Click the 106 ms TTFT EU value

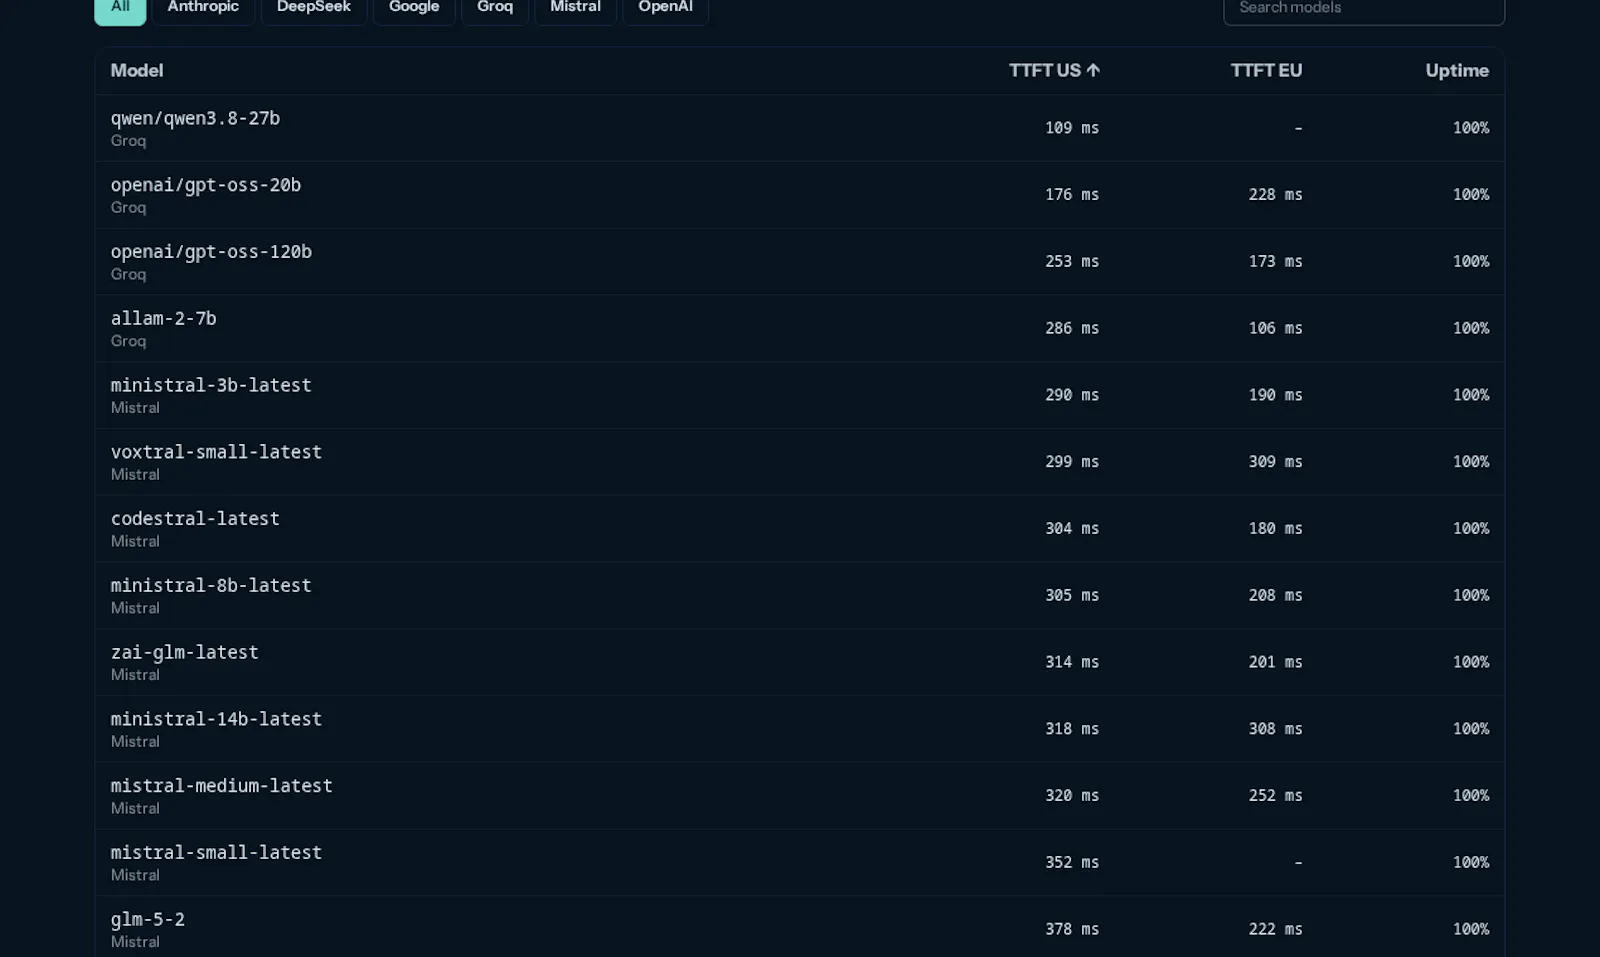point(1275,328)
